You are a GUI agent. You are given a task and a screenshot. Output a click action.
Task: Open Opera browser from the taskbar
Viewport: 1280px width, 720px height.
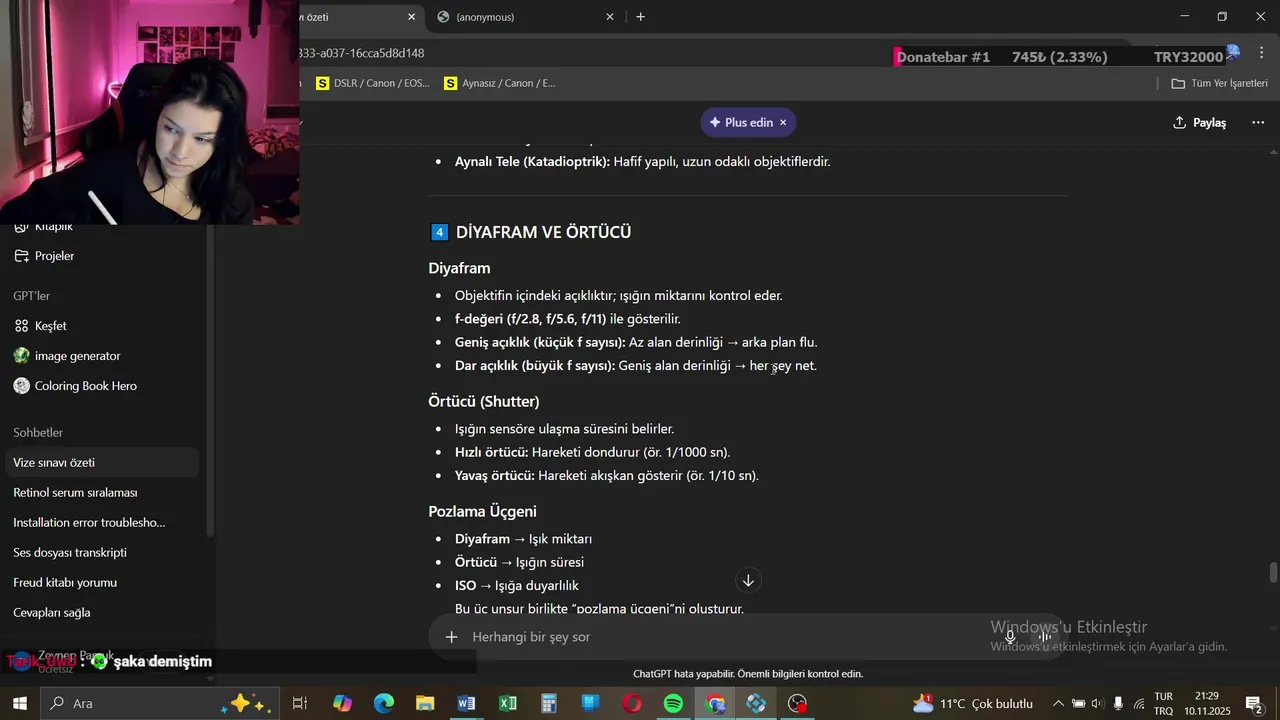tap(632, 703)
